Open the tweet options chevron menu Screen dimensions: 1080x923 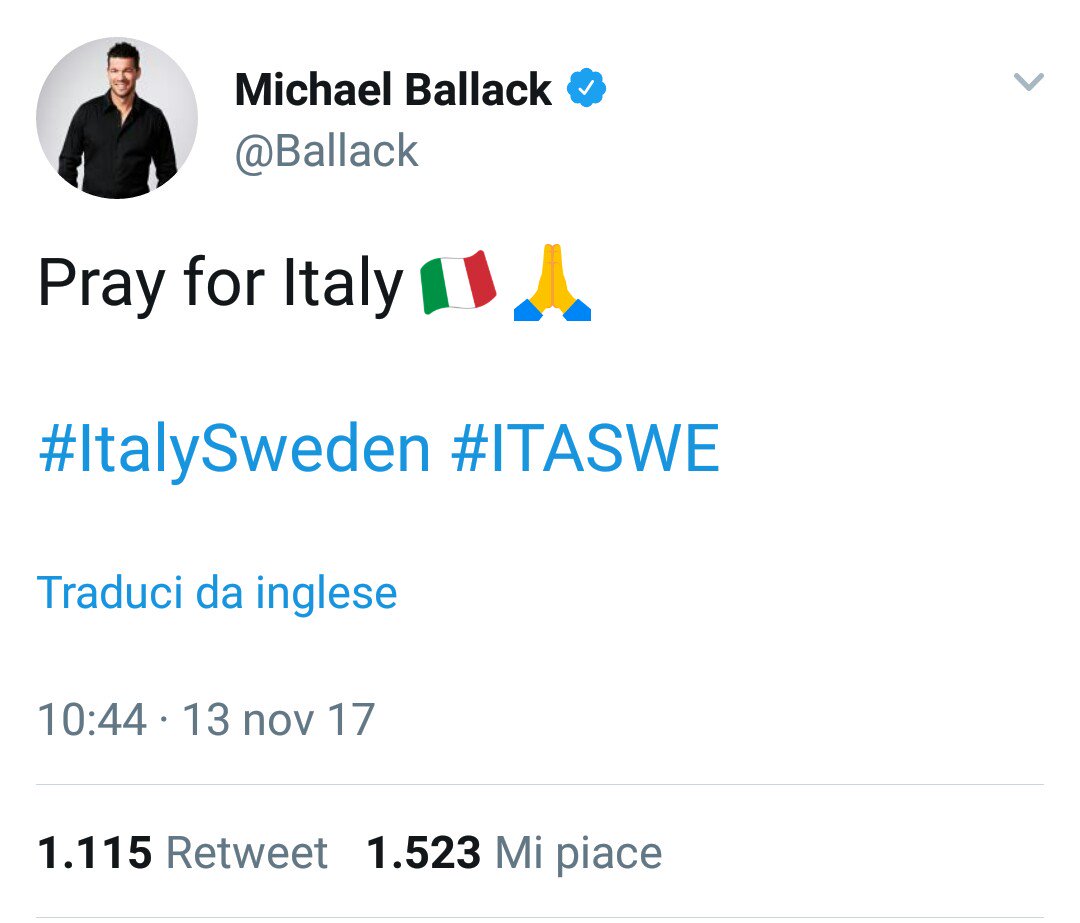click(1028, 82)
